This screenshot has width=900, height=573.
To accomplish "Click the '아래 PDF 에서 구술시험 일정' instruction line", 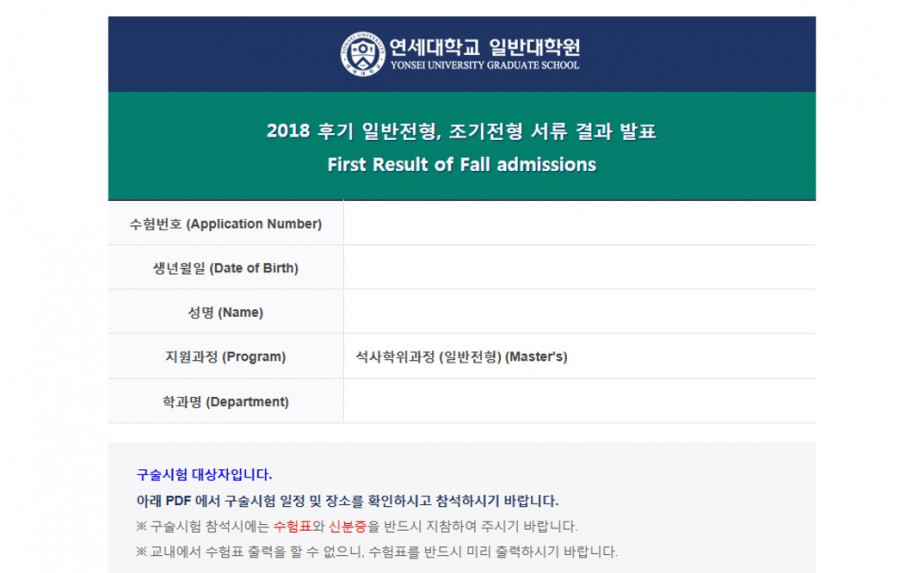I will 347,501.
